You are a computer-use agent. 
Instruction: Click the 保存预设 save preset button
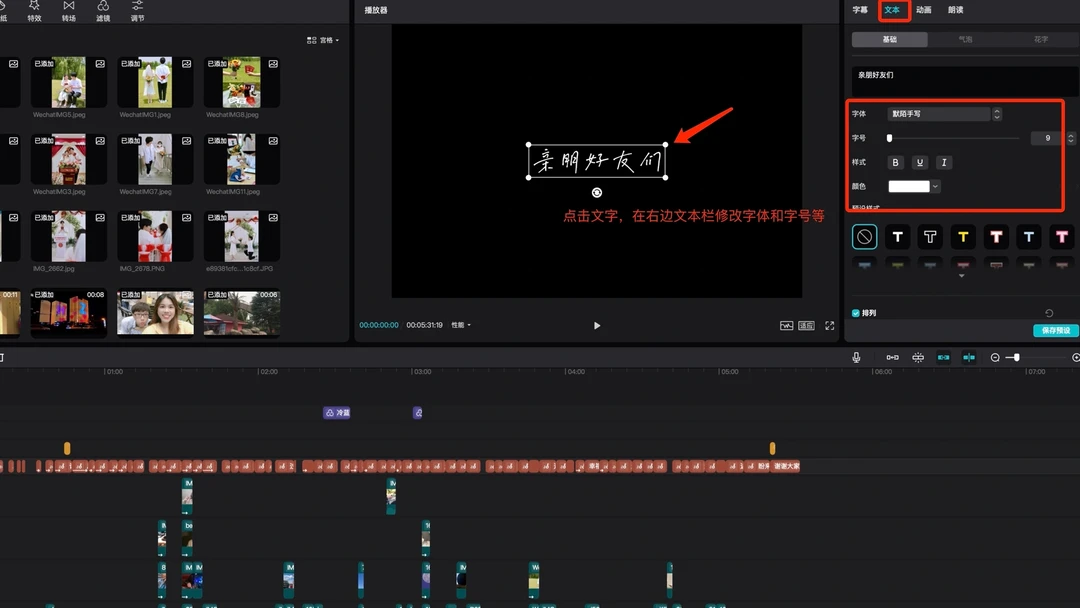(x=1056, y=331)
